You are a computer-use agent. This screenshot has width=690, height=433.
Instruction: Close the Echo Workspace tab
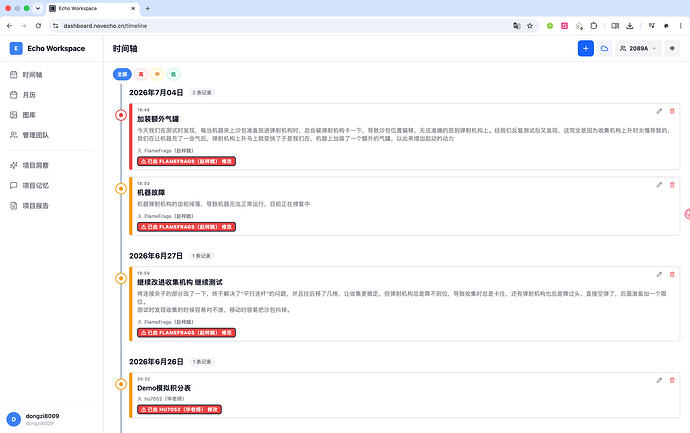tap(133, 8)
